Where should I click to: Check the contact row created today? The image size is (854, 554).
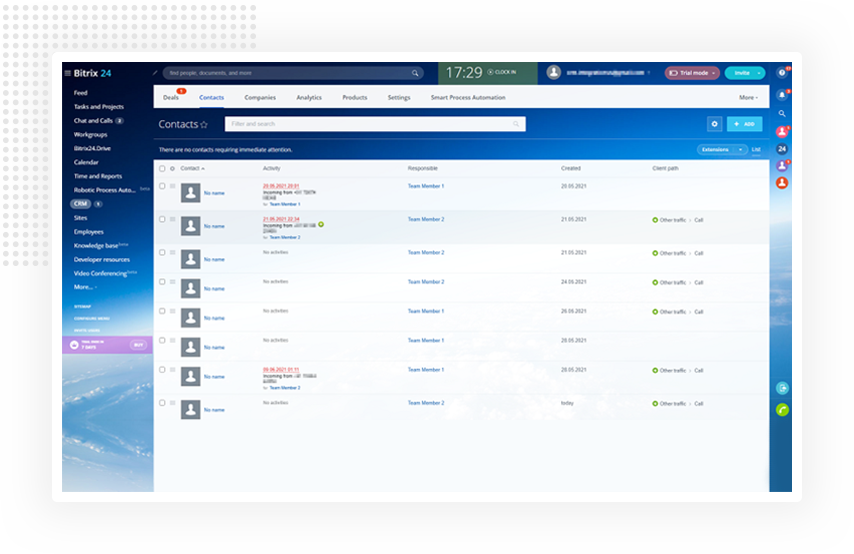(162, 403)
